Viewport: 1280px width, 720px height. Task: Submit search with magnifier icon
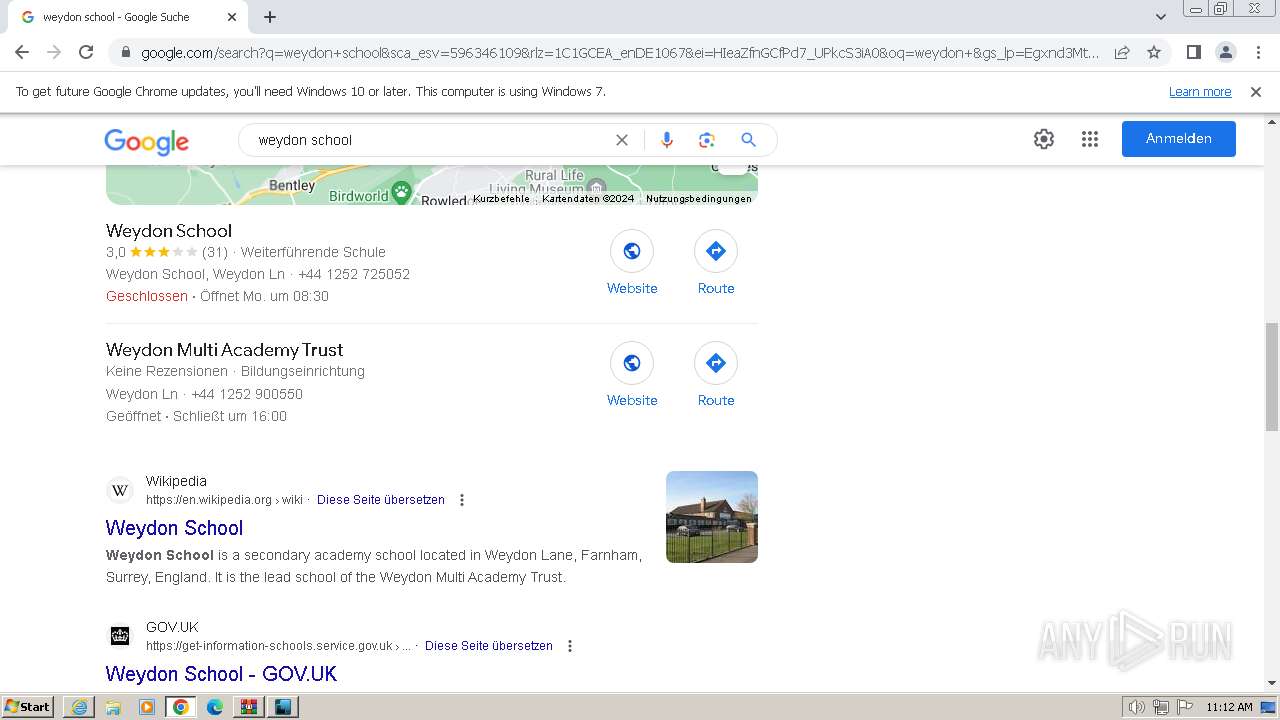coord(748,140)
